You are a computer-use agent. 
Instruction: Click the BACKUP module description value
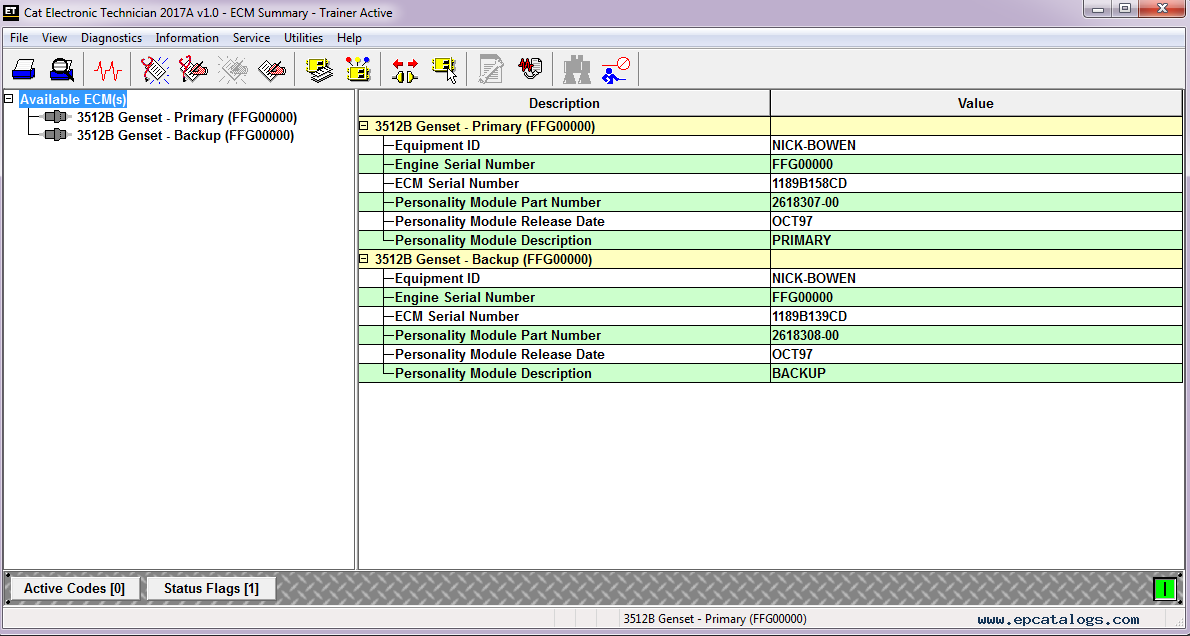pos(799,373)
